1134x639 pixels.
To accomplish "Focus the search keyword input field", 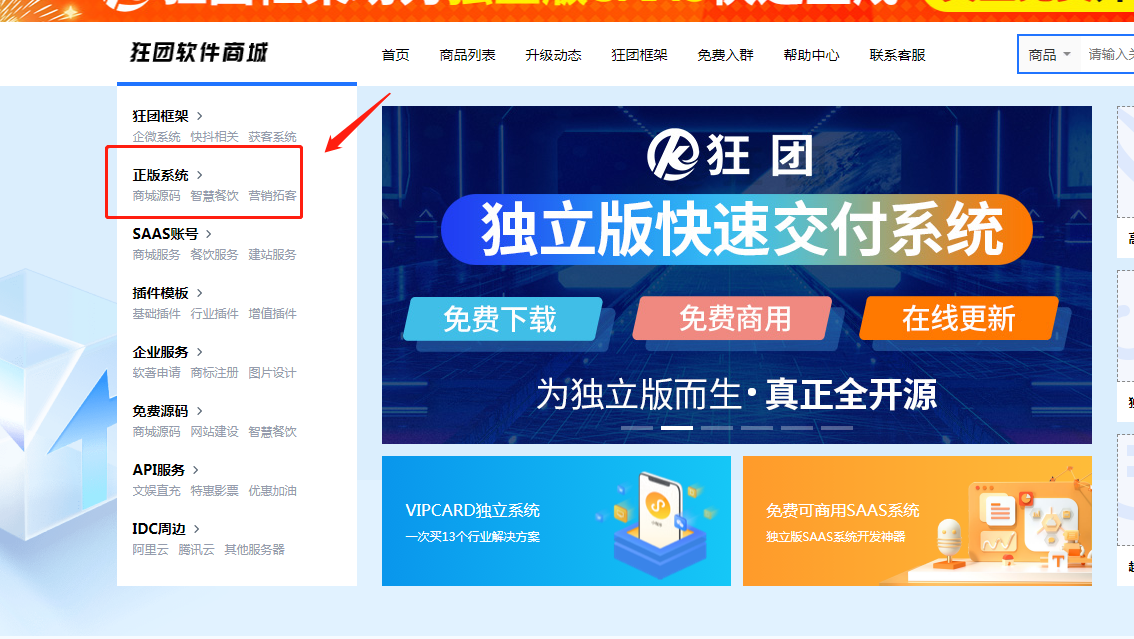I will 1108,55.
